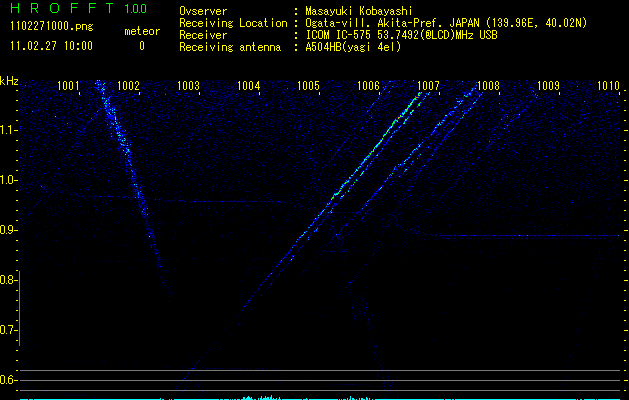Click the ICOM IC-575 receiver text
This screenshot has height=400, width=629.
401,35
